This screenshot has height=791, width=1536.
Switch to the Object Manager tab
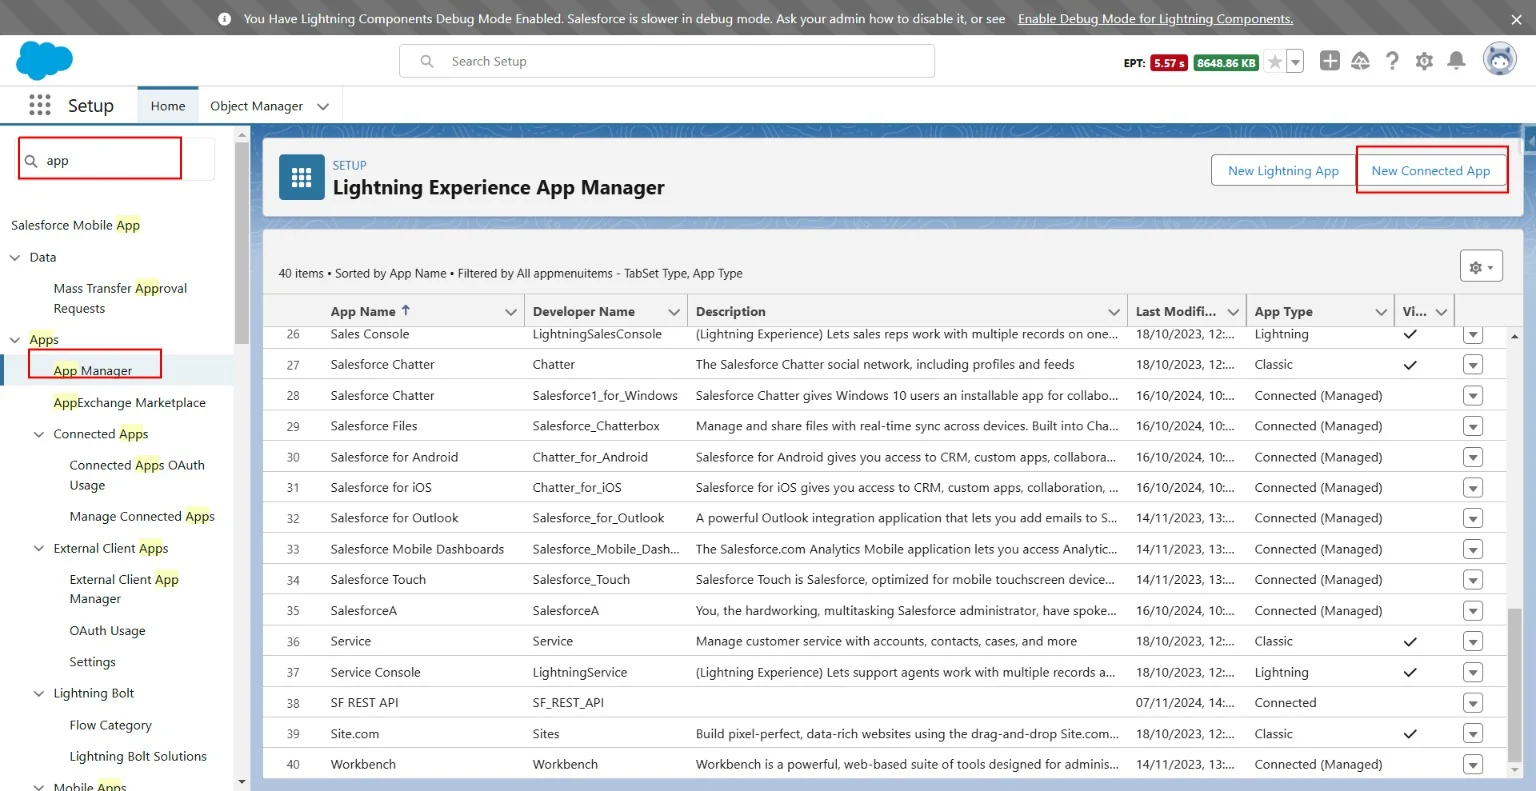point(256,106)
